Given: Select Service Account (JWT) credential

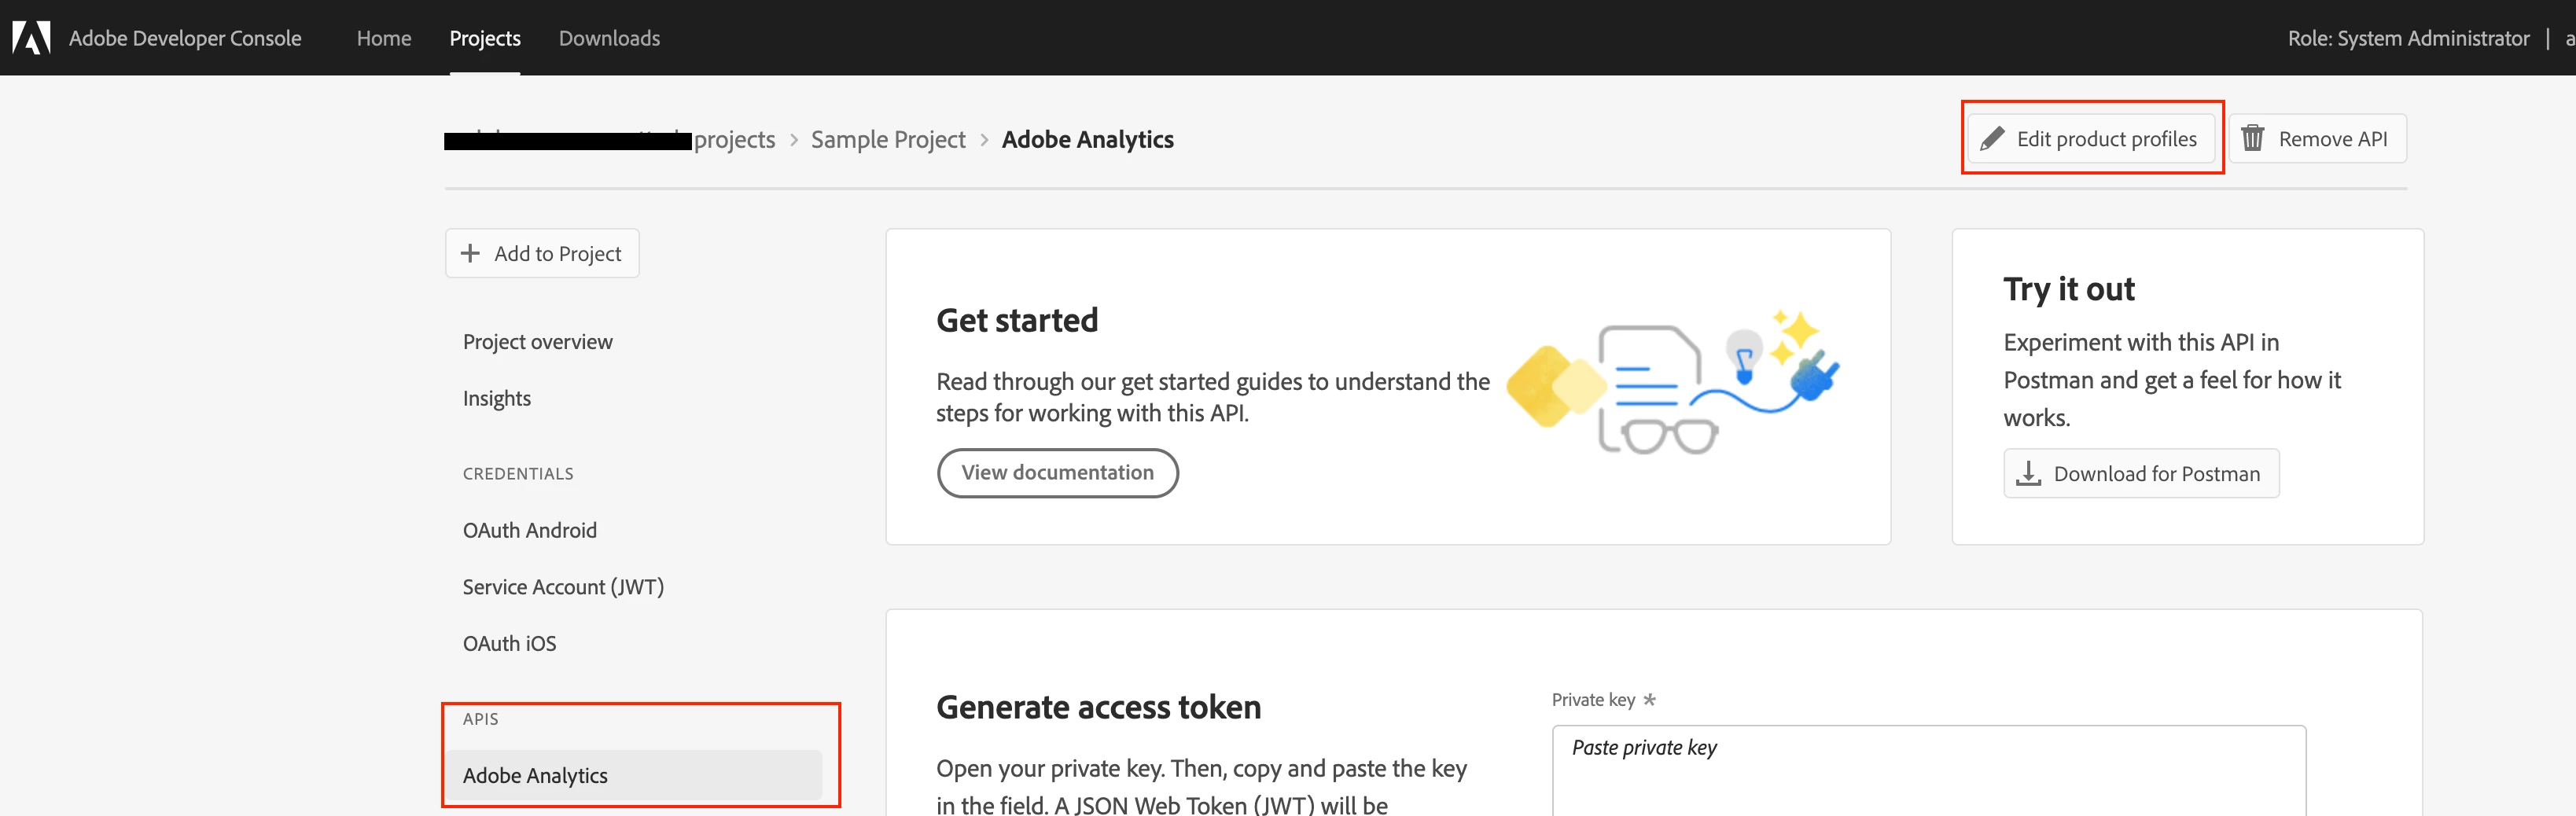Looking at the screenshot, I should pos(563,587).
